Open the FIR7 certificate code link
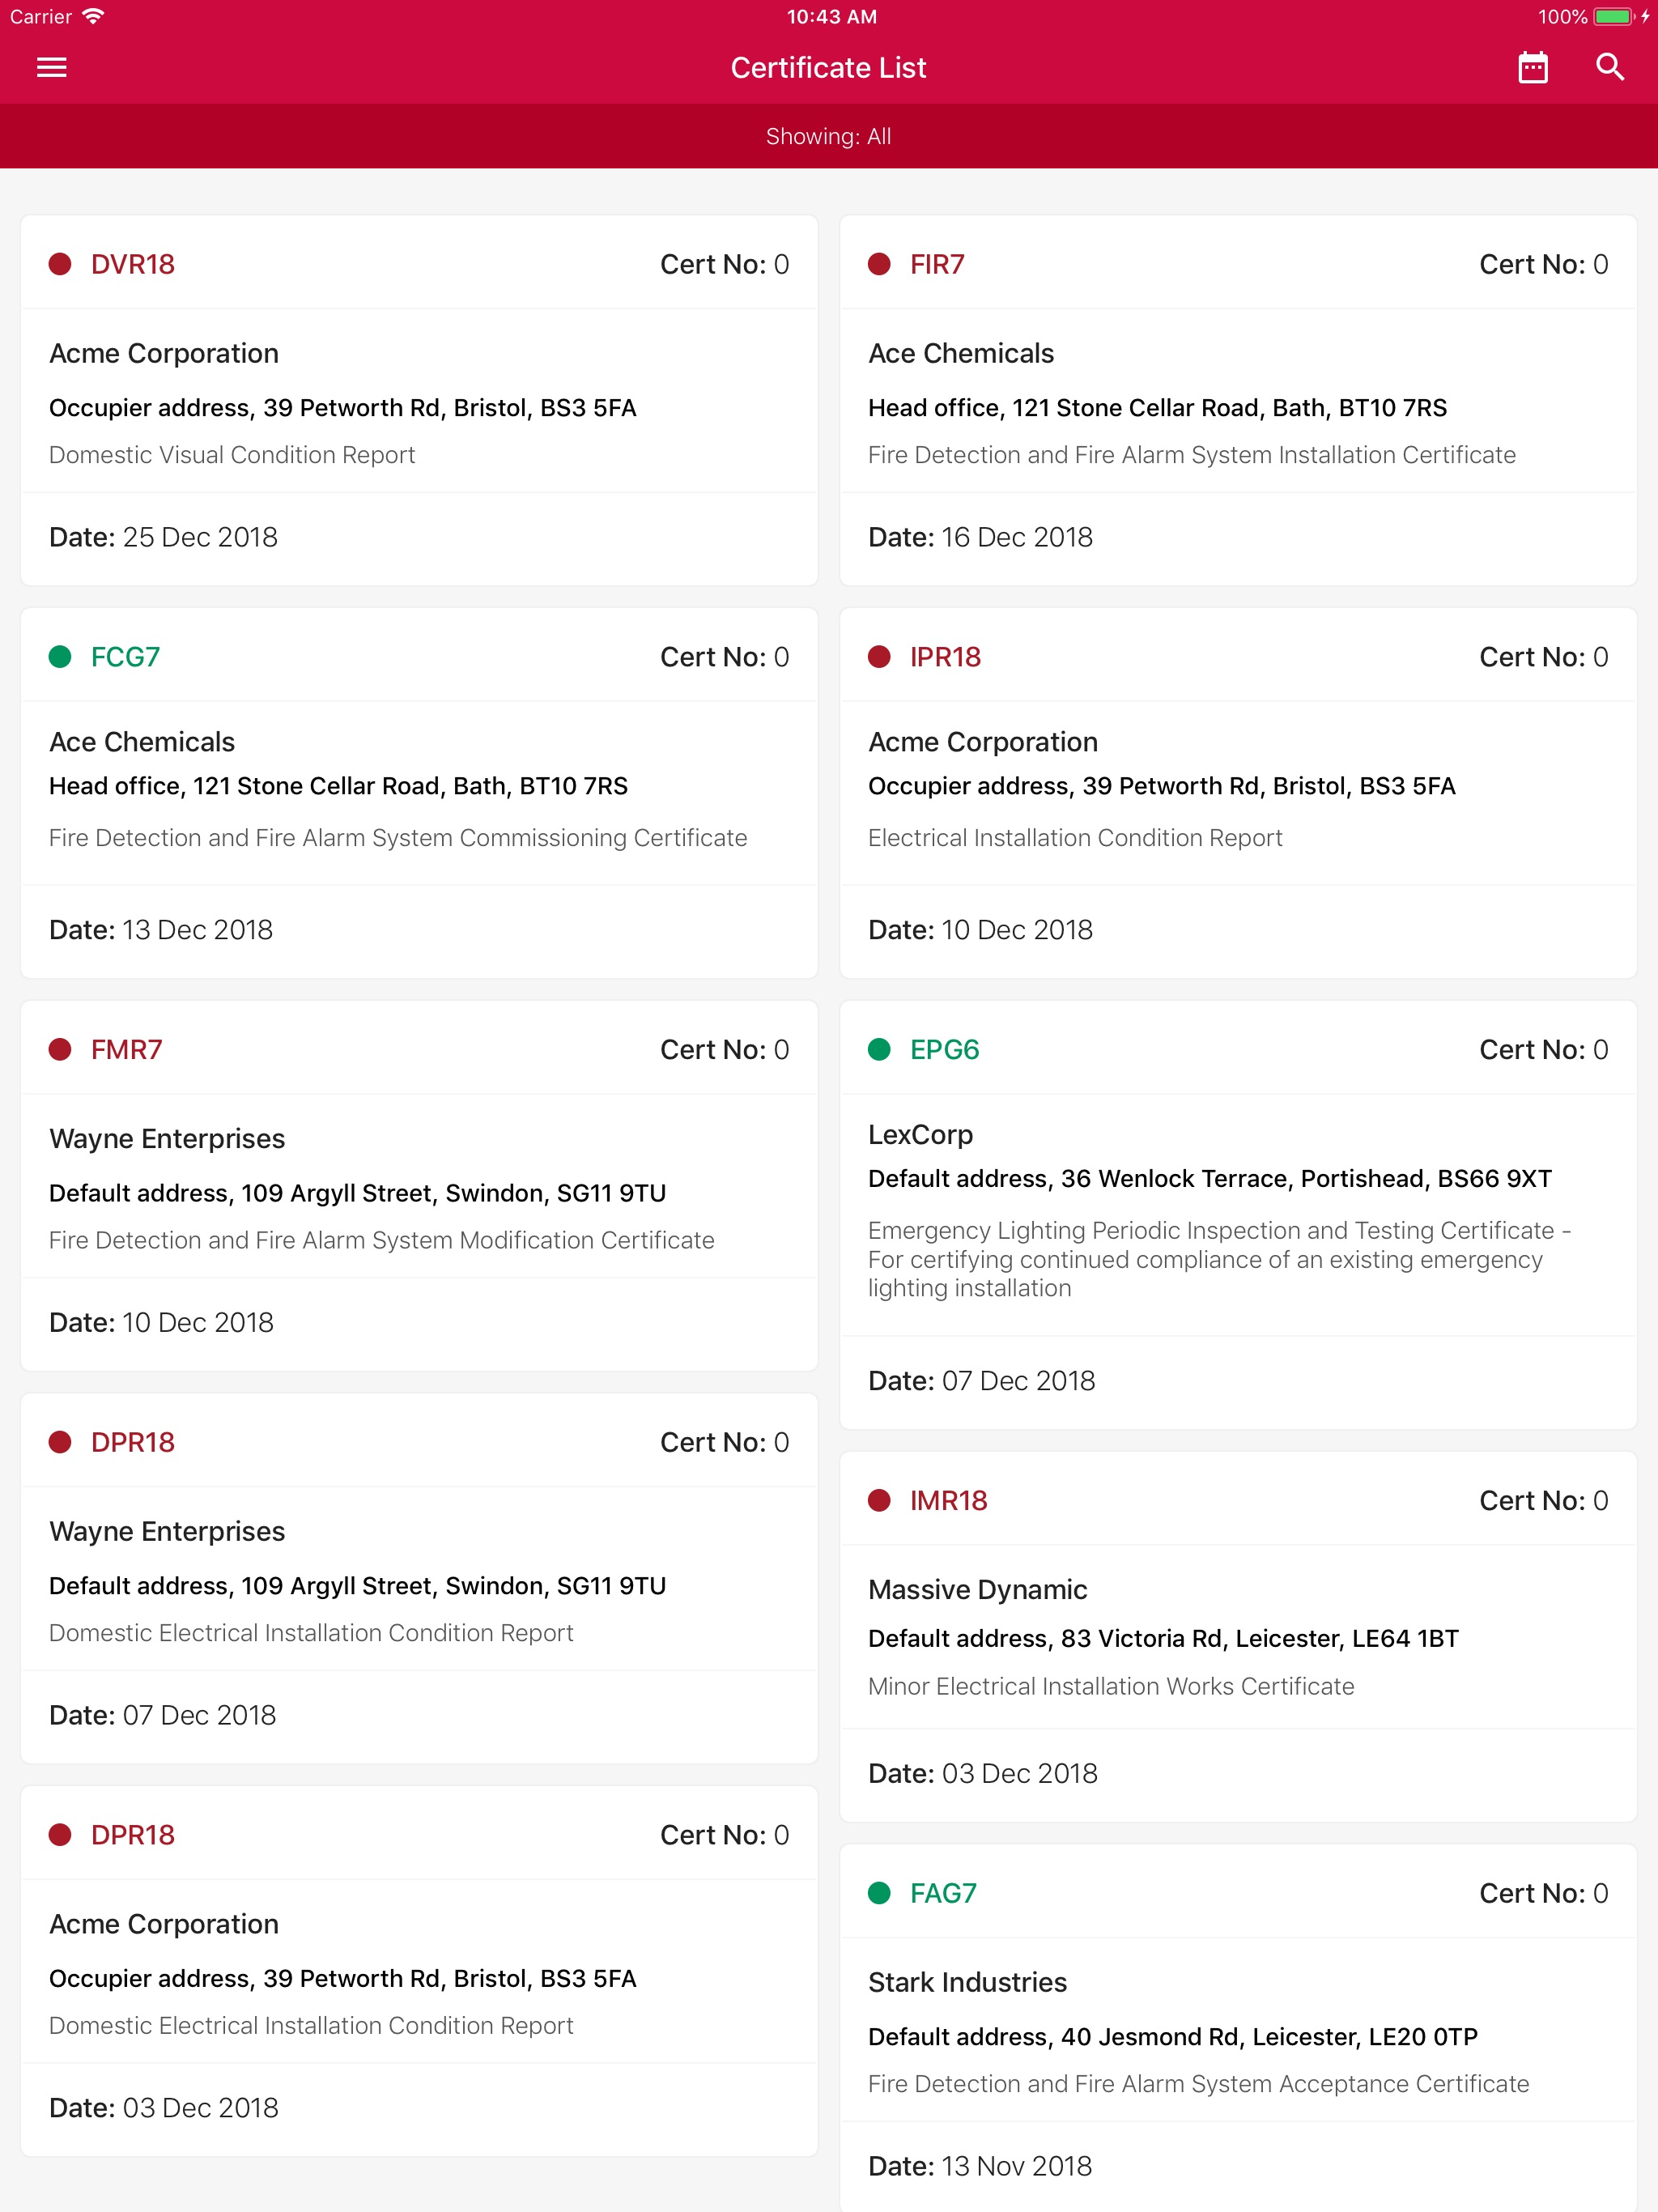The image size is (1658, 2212). tap(937, 264)
